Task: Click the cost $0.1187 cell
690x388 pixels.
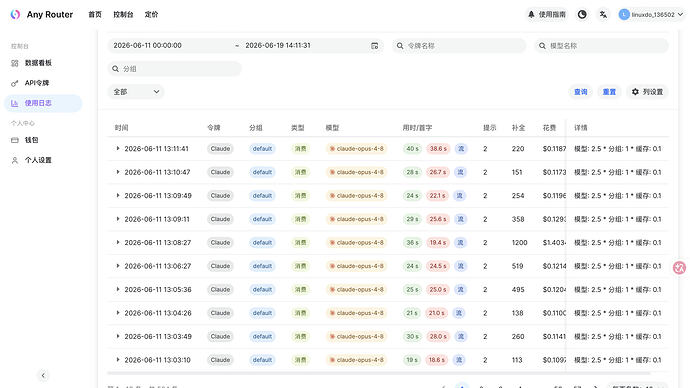Action: coord(554,149)
